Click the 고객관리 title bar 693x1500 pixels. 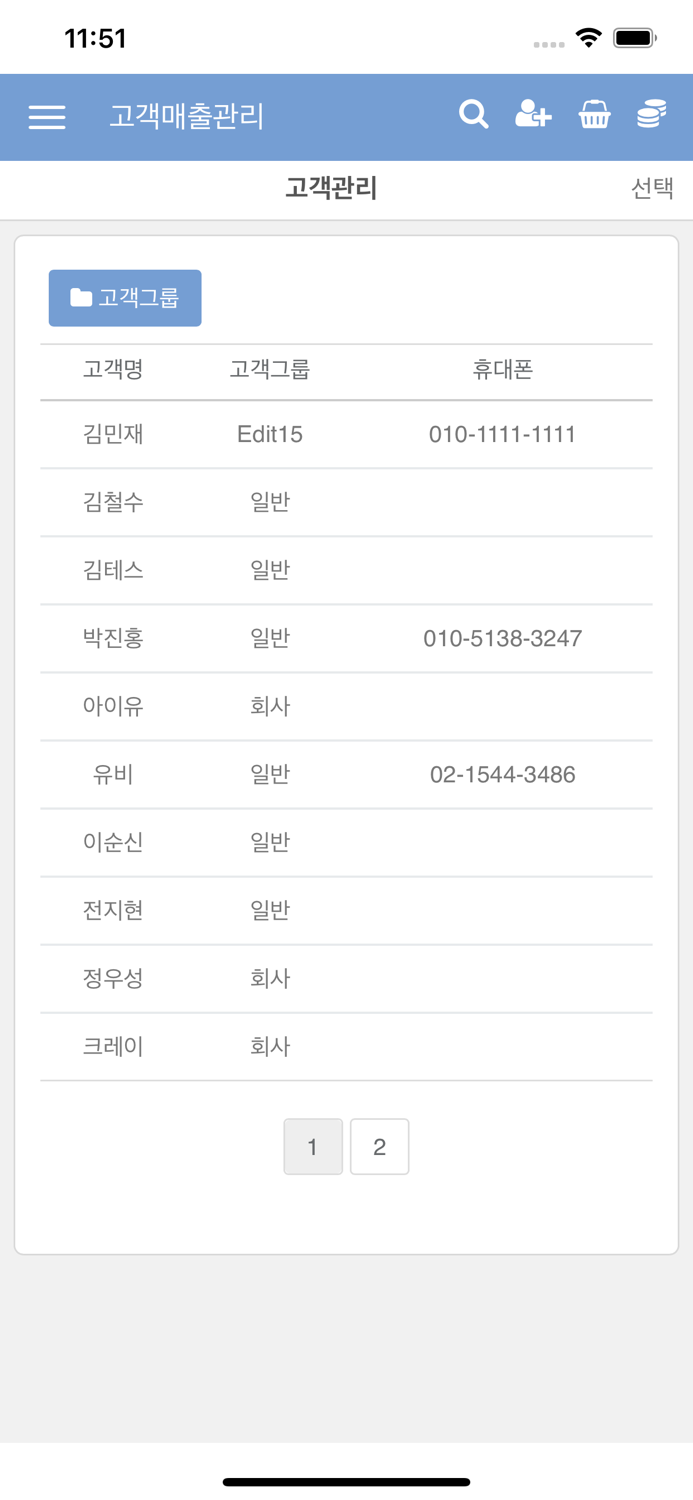[x=330, y=188]
